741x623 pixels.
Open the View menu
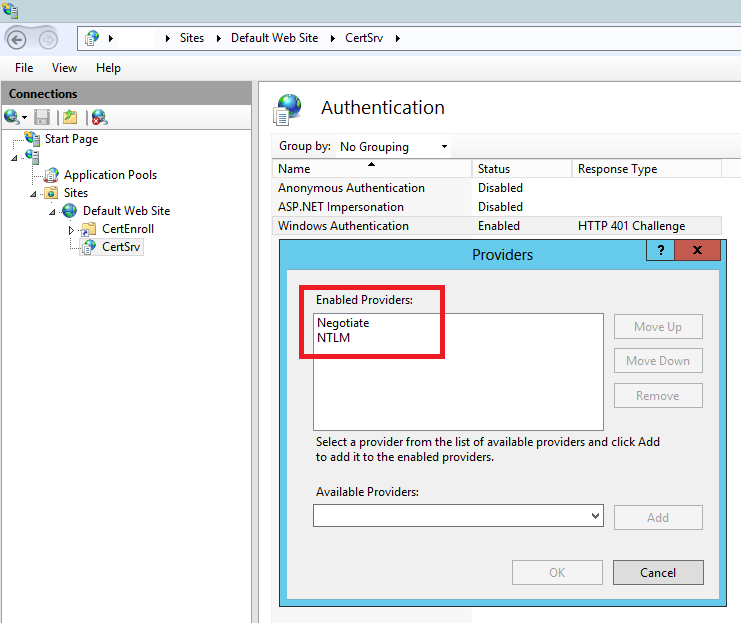[x=64, y=68]
